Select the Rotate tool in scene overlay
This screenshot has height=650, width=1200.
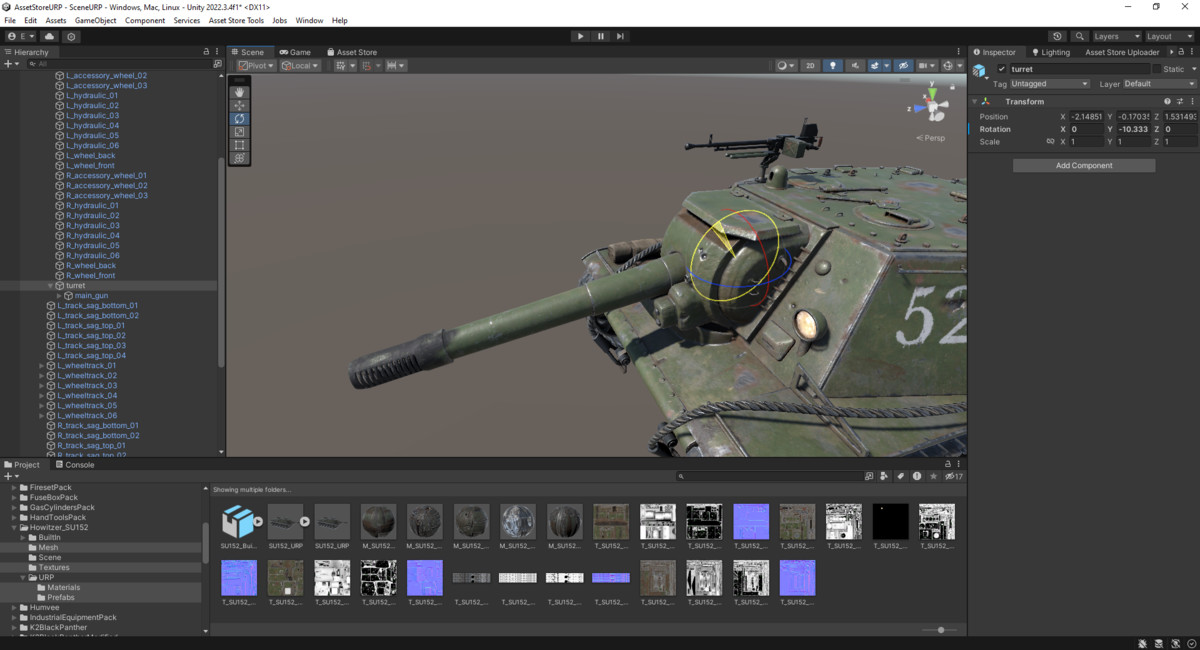239,118
